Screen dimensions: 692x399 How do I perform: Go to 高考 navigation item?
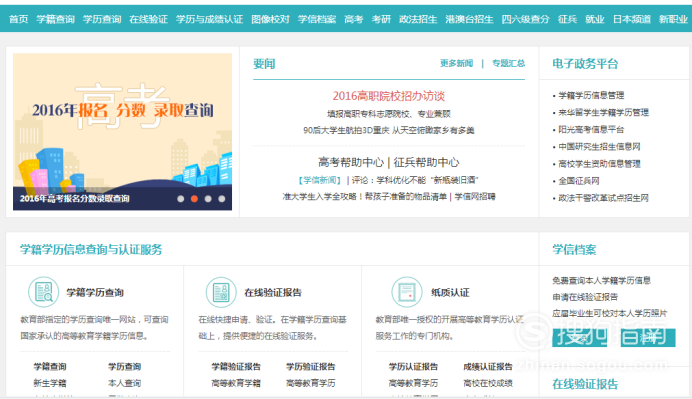point(354,19)
